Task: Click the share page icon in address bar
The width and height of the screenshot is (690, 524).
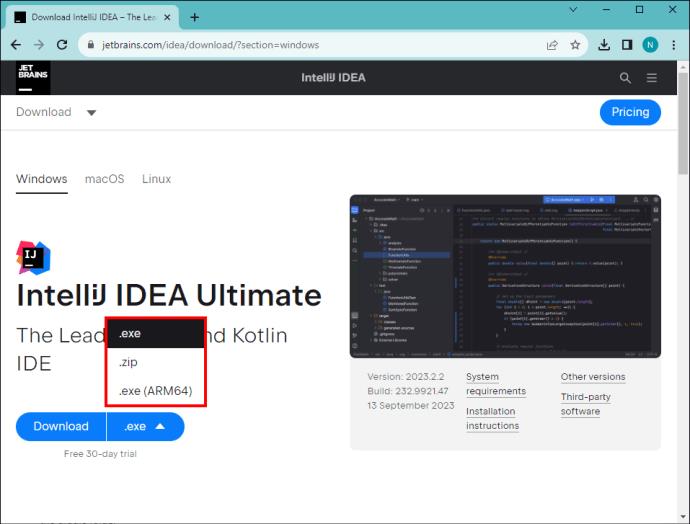Action: pos(552,45)
